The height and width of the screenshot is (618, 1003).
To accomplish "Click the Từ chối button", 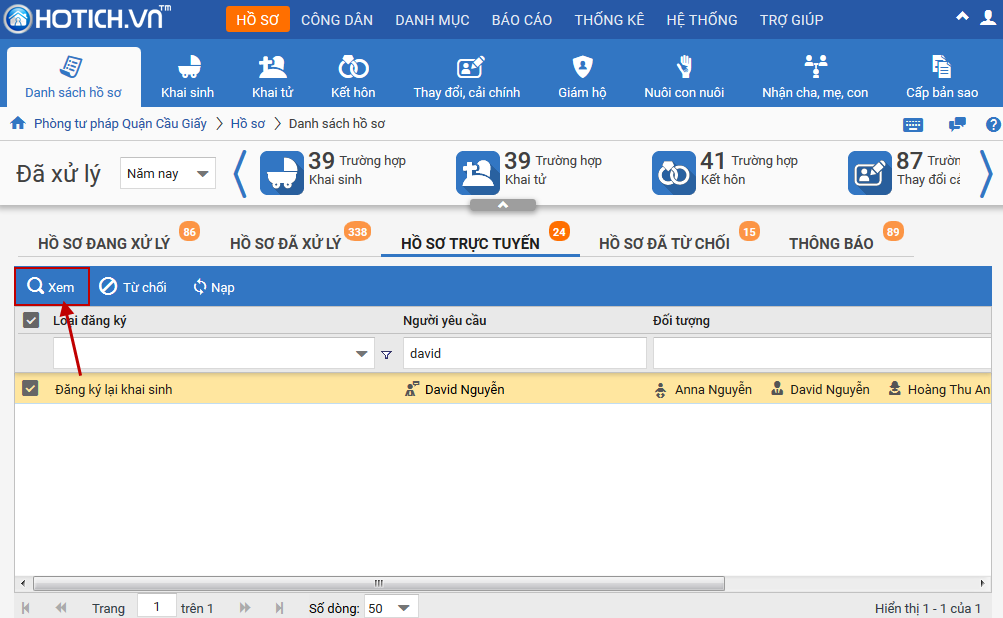I will pyautogui.click(x=133, y=287).
